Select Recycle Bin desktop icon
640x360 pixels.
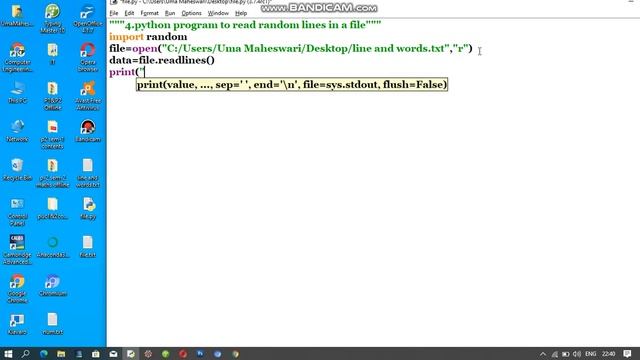click(17, 169)
